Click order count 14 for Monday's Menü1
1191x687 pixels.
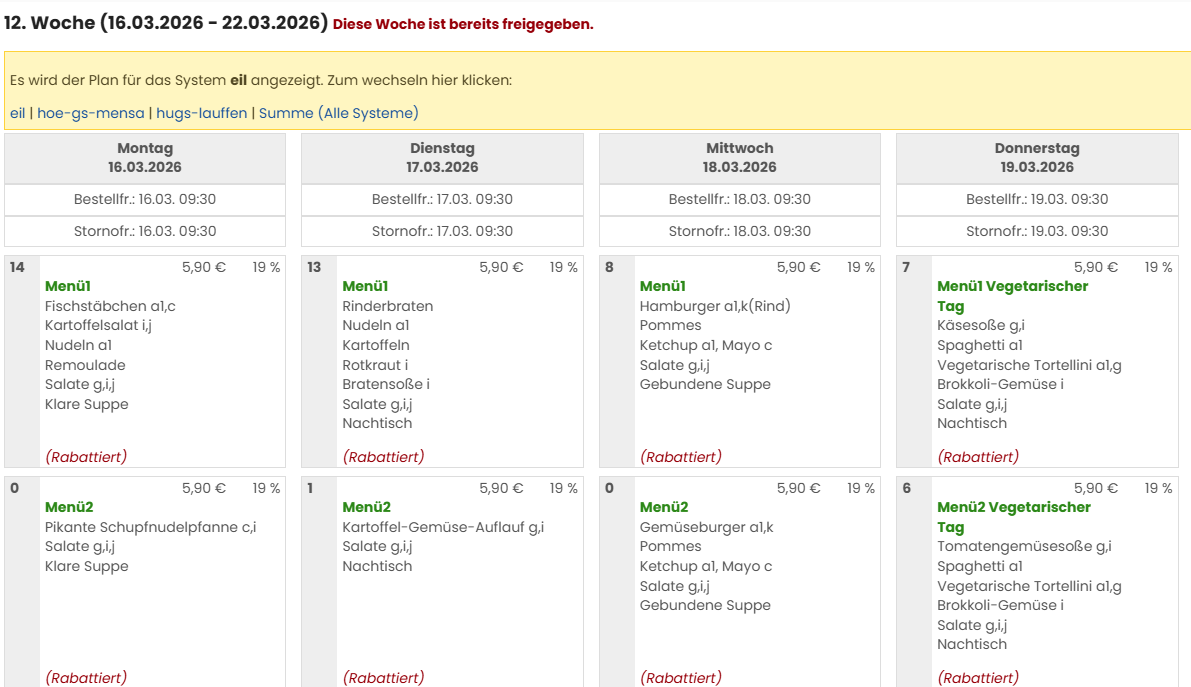(x=17, y=267)
